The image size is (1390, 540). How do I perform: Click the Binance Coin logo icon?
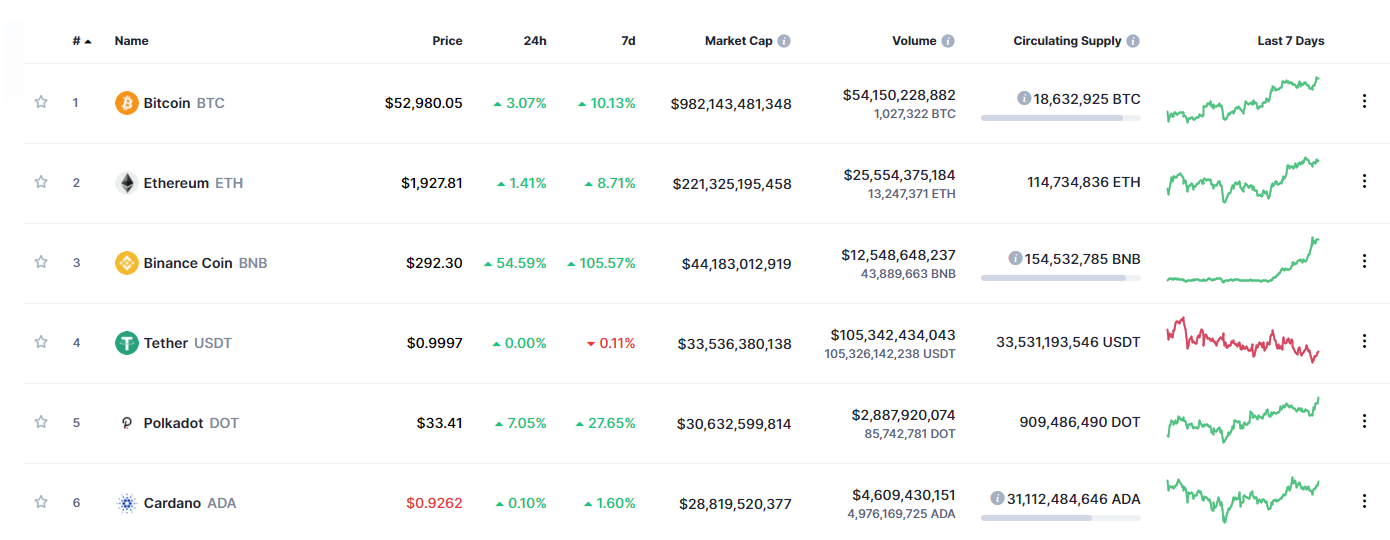click(127, 263)
